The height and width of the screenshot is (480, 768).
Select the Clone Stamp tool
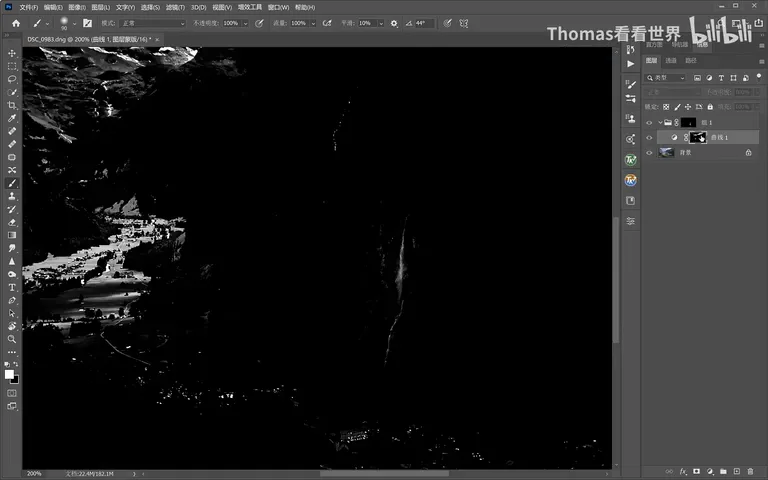tap(12, 196)
